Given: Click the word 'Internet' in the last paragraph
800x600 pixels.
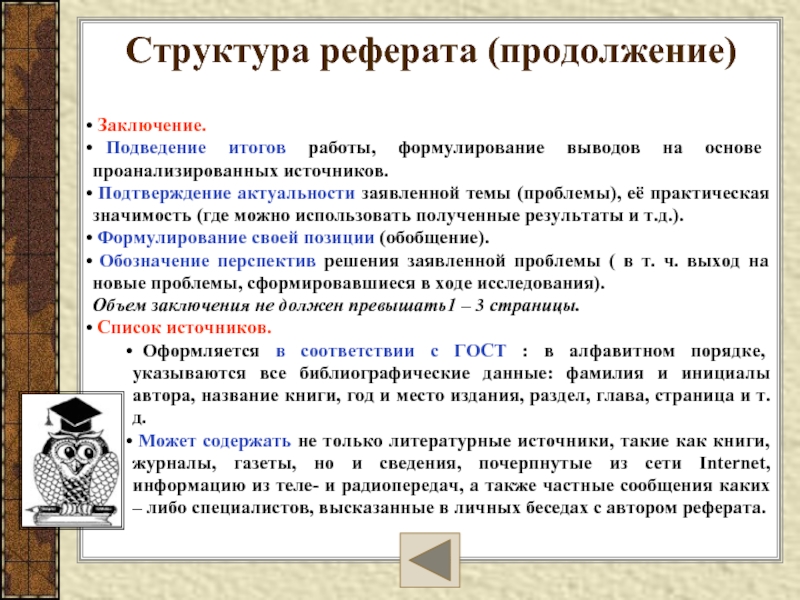Looking at the screenshot, I should tap(734, 463).
